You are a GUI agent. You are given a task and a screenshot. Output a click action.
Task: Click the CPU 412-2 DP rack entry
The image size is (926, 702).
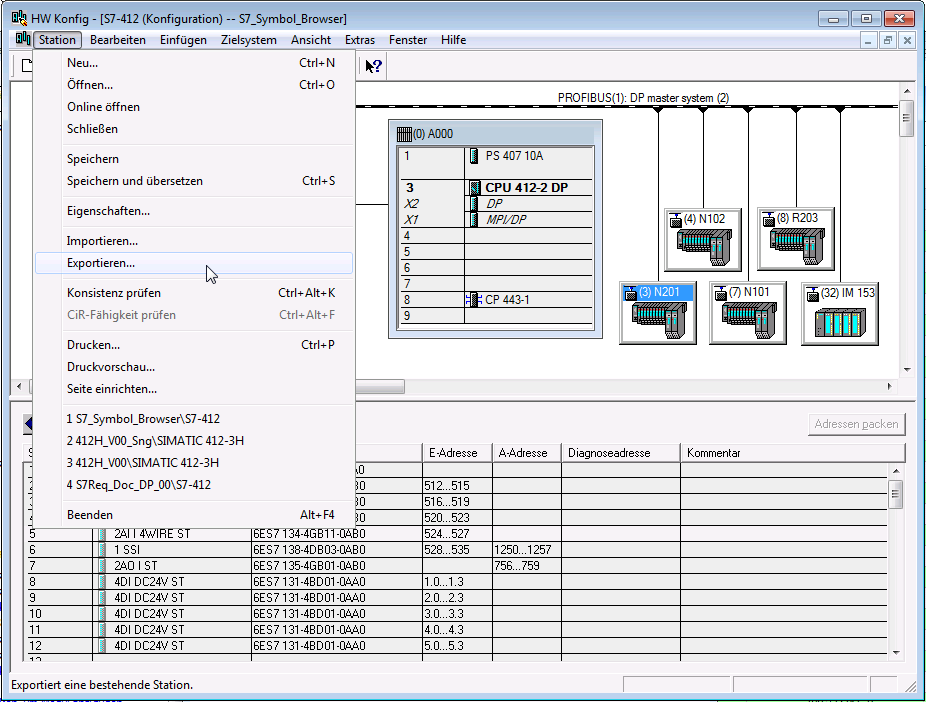click(x=525, y=187)
